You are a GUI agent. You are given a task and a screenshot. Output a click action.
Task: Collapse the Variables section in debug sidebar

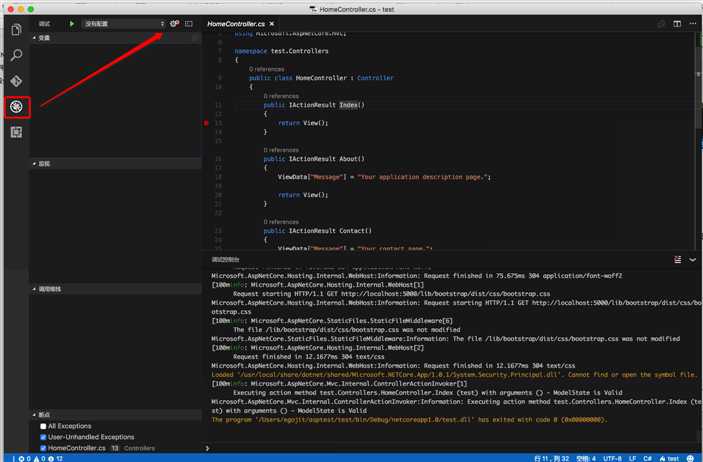pyautogui.click(x=44, y=37)
